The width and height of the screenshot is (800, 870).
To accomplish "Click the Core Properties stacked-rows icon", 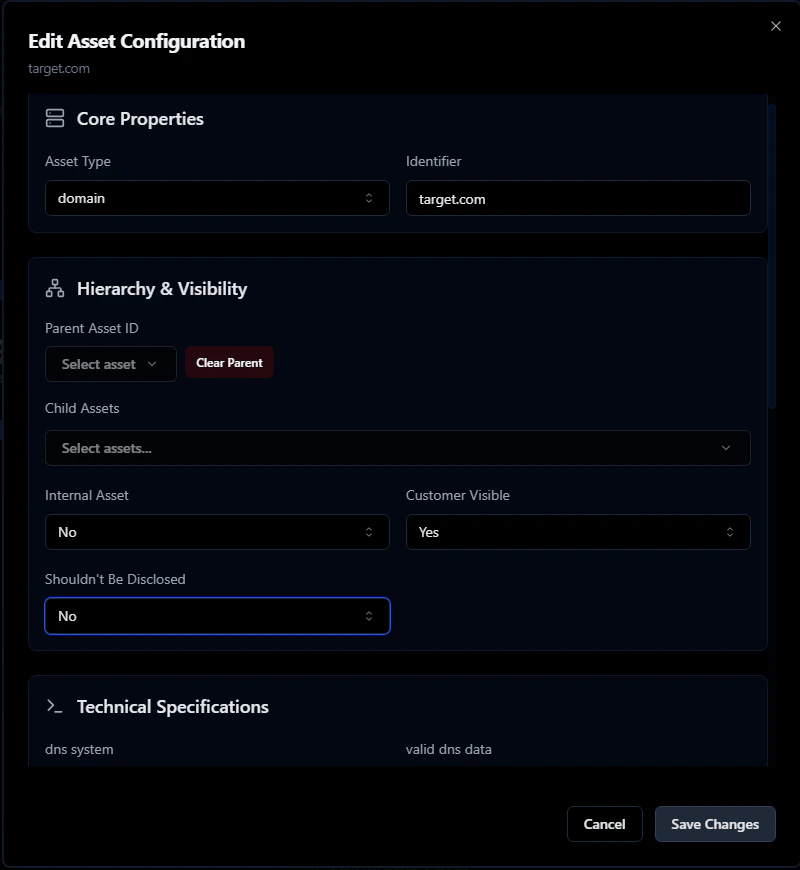I will click(x=55, y=118).
